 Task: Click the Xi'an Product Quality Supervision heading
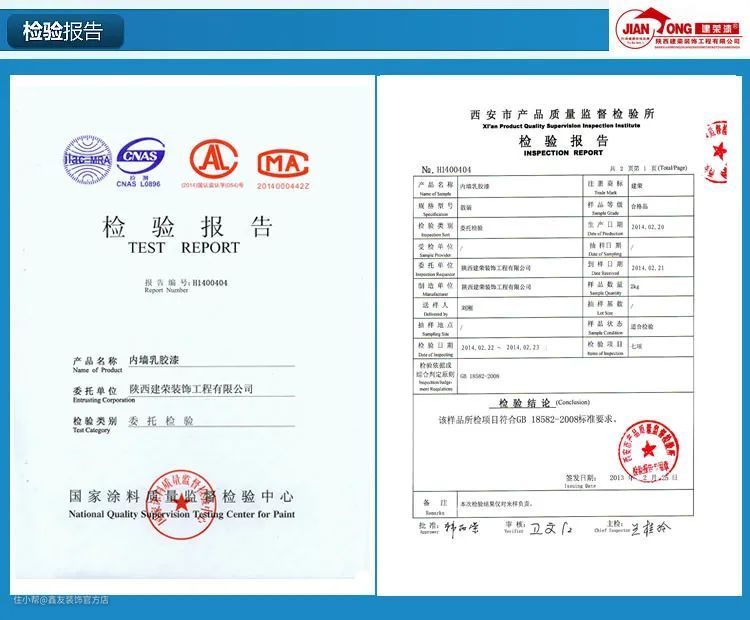coord(561,126)
